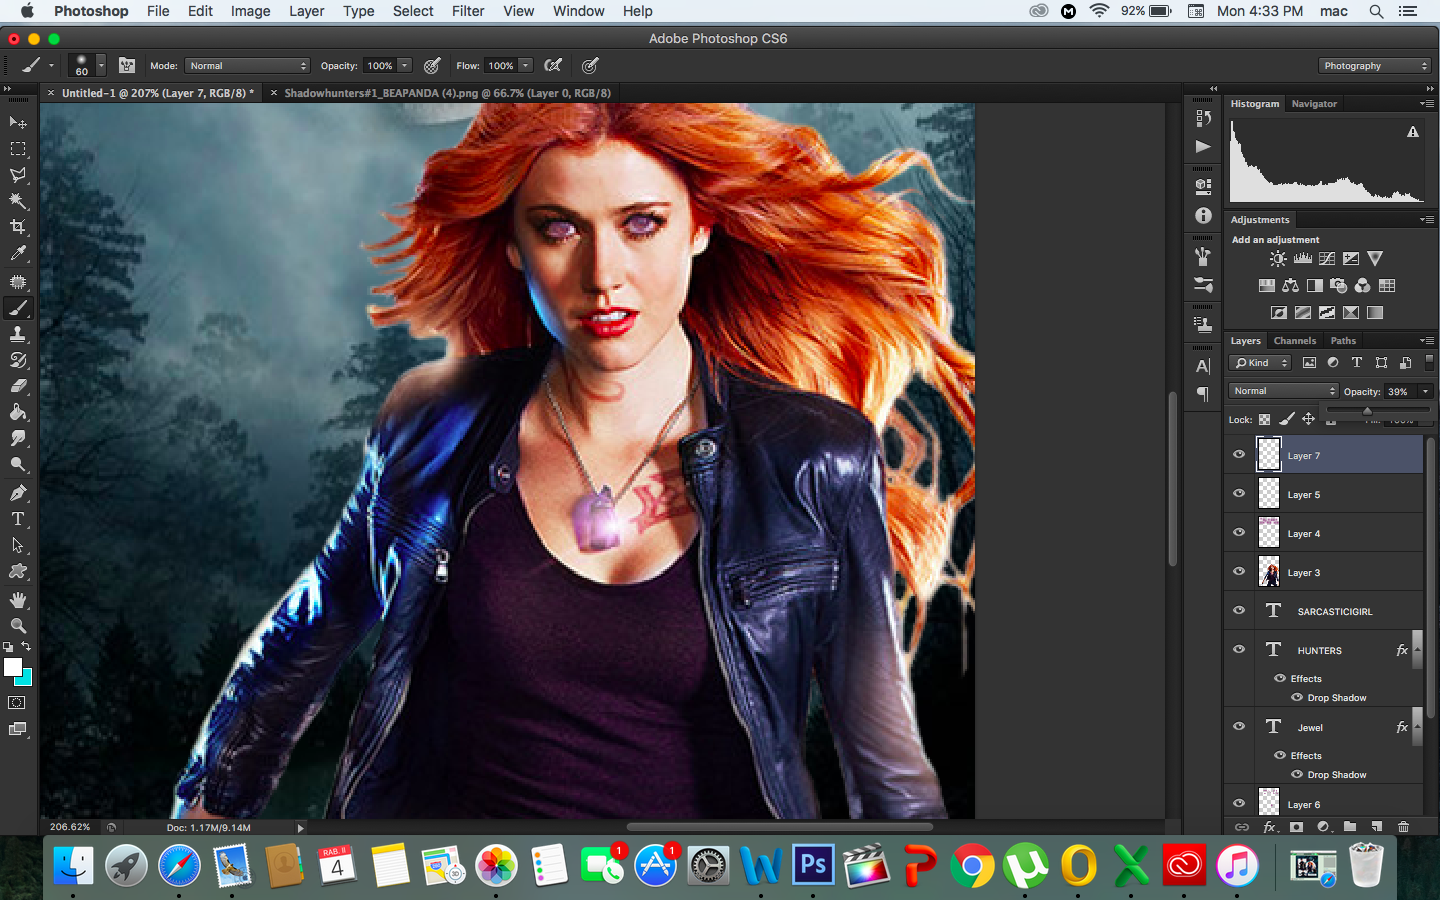The image size is (1440, 900).
Task: Collapse the HUNTERS layer effects arrow
Action: click(1416, 650)
